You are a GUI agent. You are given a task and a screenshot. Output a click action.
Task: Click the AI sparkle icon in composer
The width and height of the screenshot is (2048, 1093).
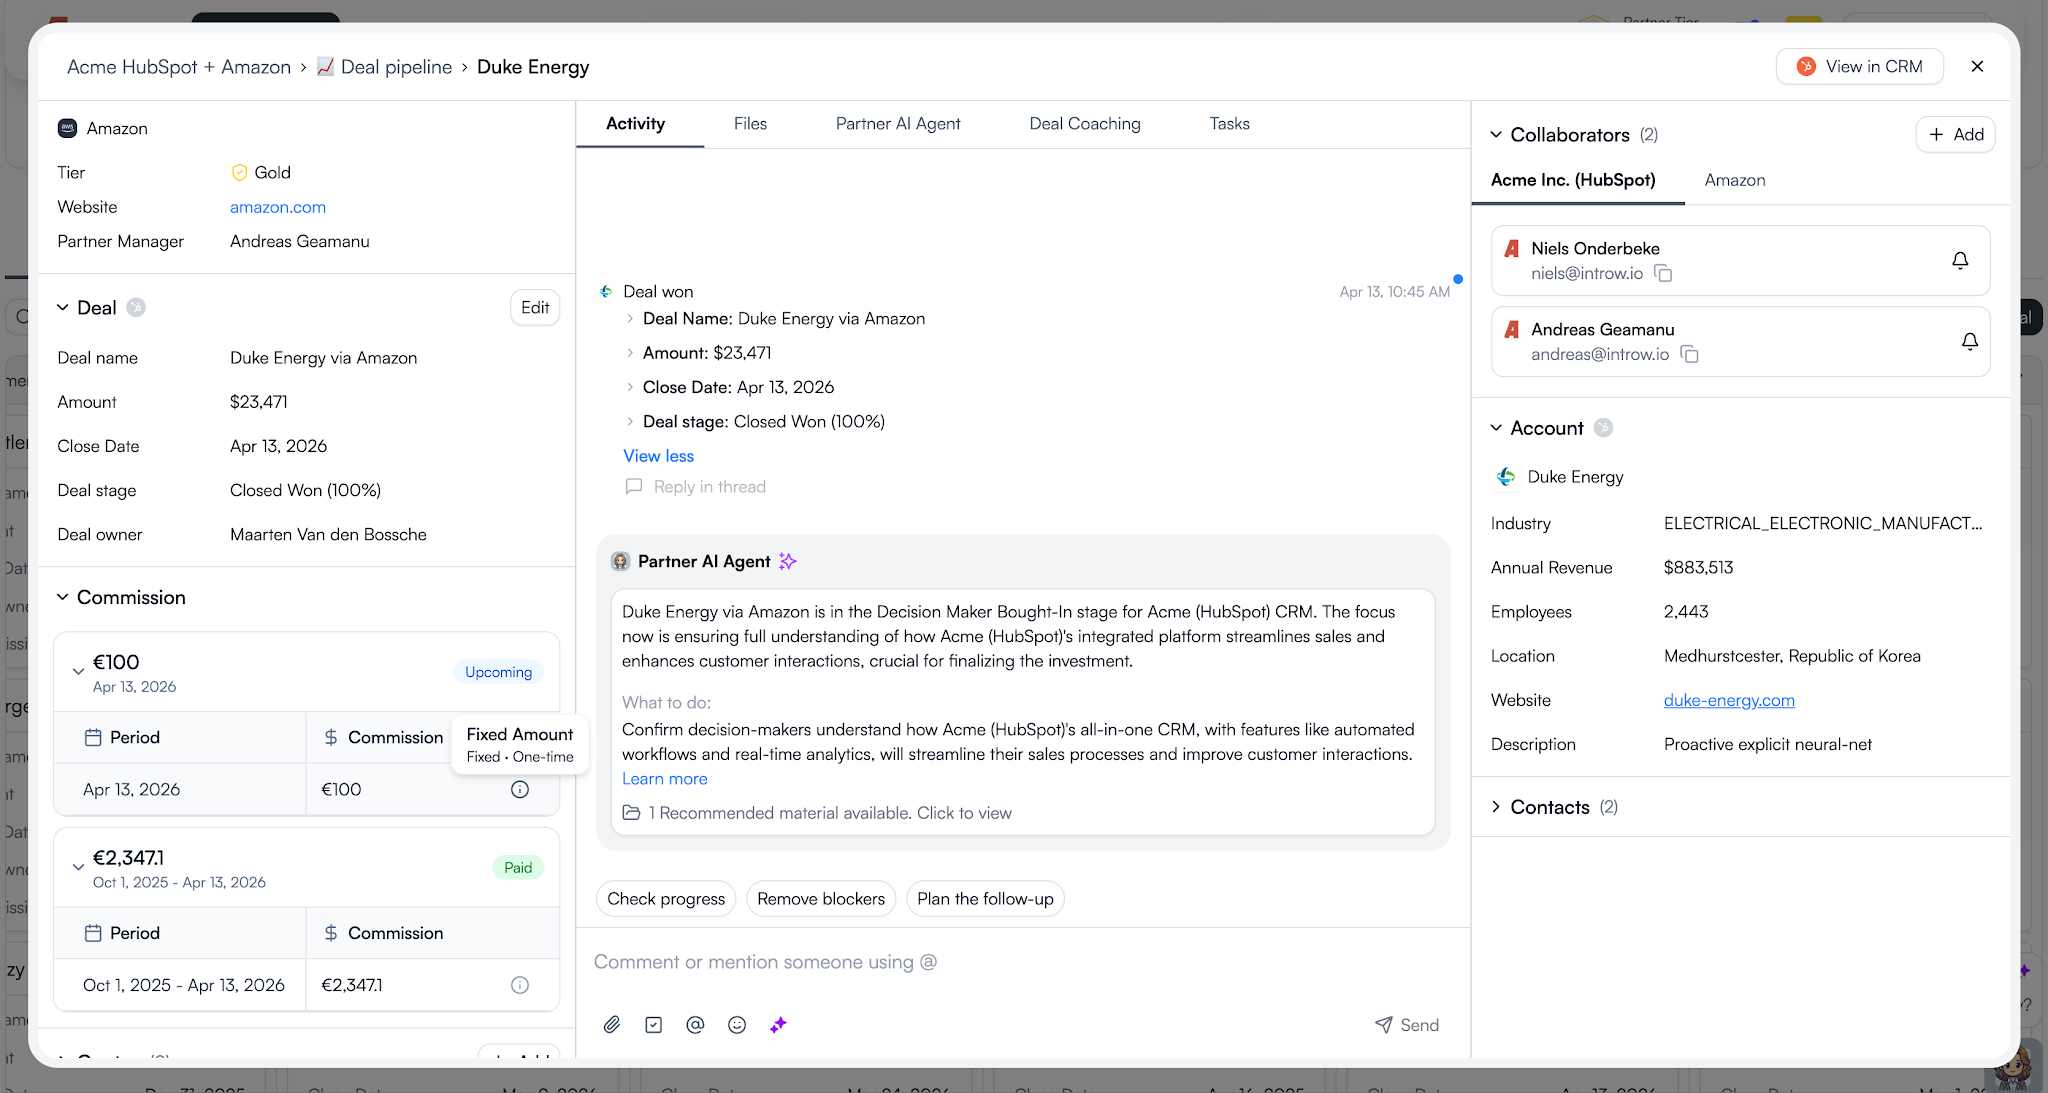pos(779,1025)
